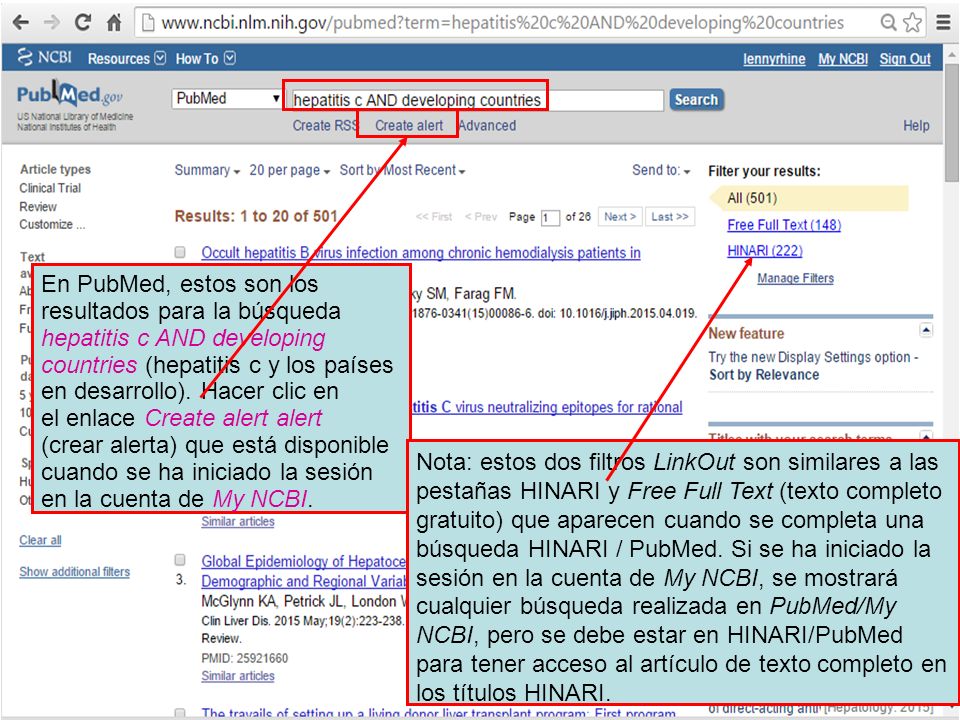
Task: Select the HINARI (222) filter
Action: click(x=765, y=250)
